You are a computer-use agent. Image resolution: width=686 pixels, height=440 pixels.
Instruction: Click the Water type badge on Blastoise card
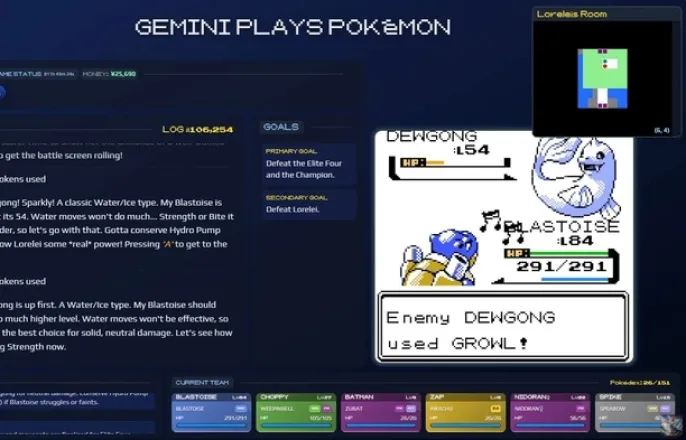point(241,409)
